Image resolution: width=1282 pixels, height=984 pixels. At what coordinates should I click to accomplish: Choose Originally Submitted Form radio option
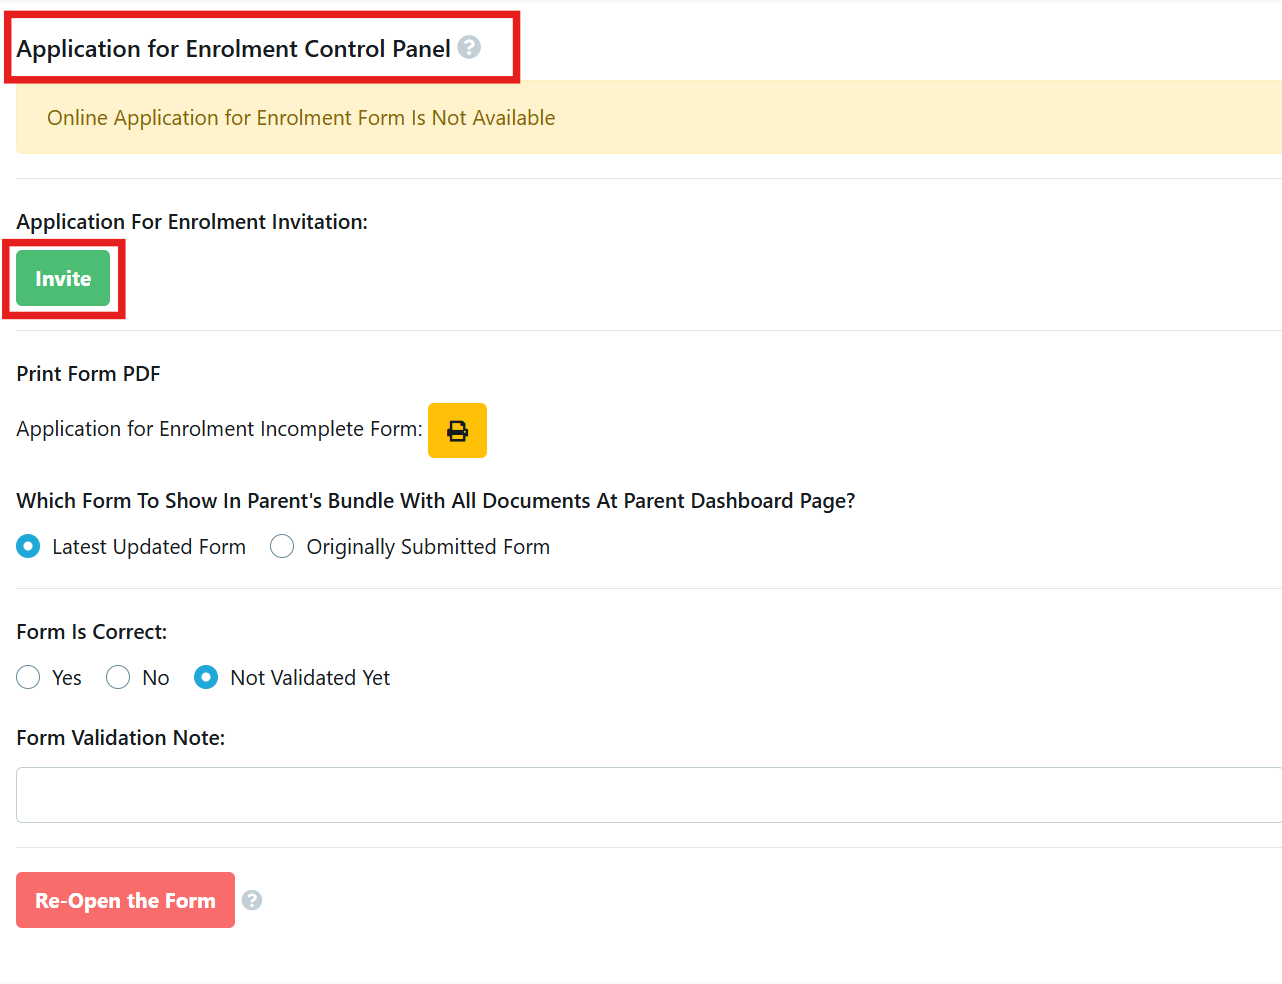(282, 546)
